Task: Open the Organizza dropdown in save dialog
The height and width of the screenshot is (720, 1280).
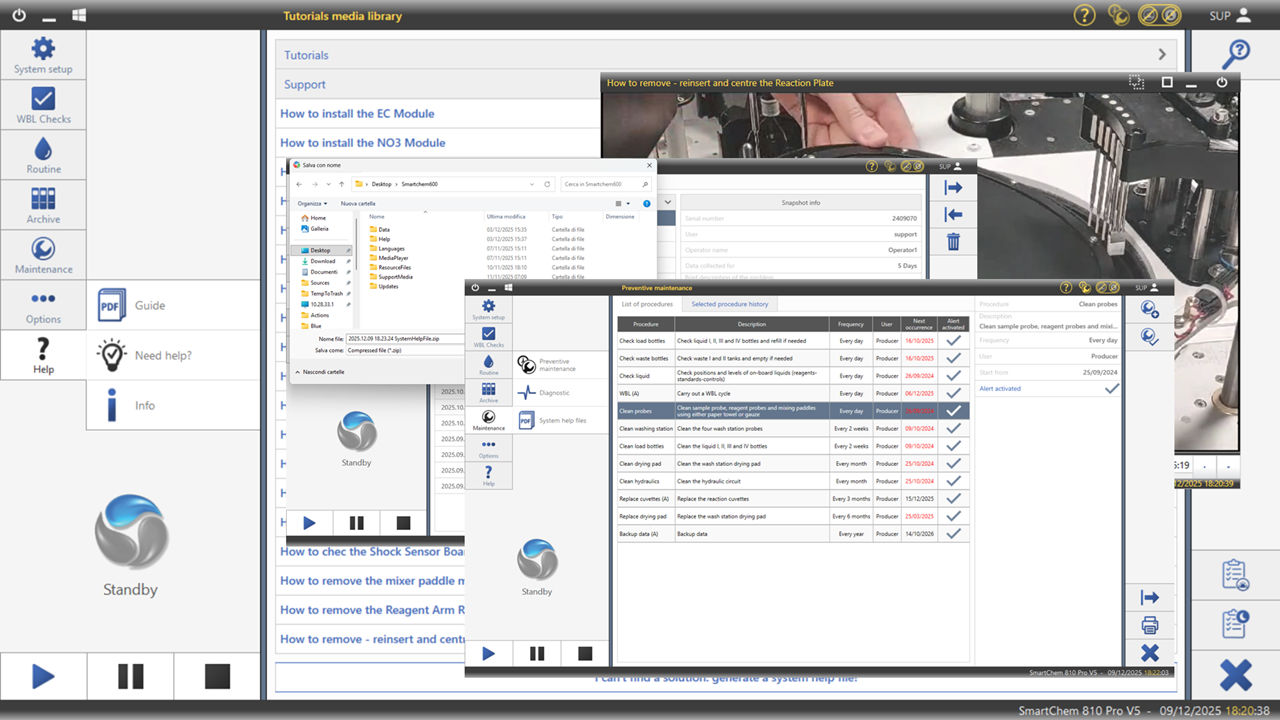Action: click(x=312, y=203)
